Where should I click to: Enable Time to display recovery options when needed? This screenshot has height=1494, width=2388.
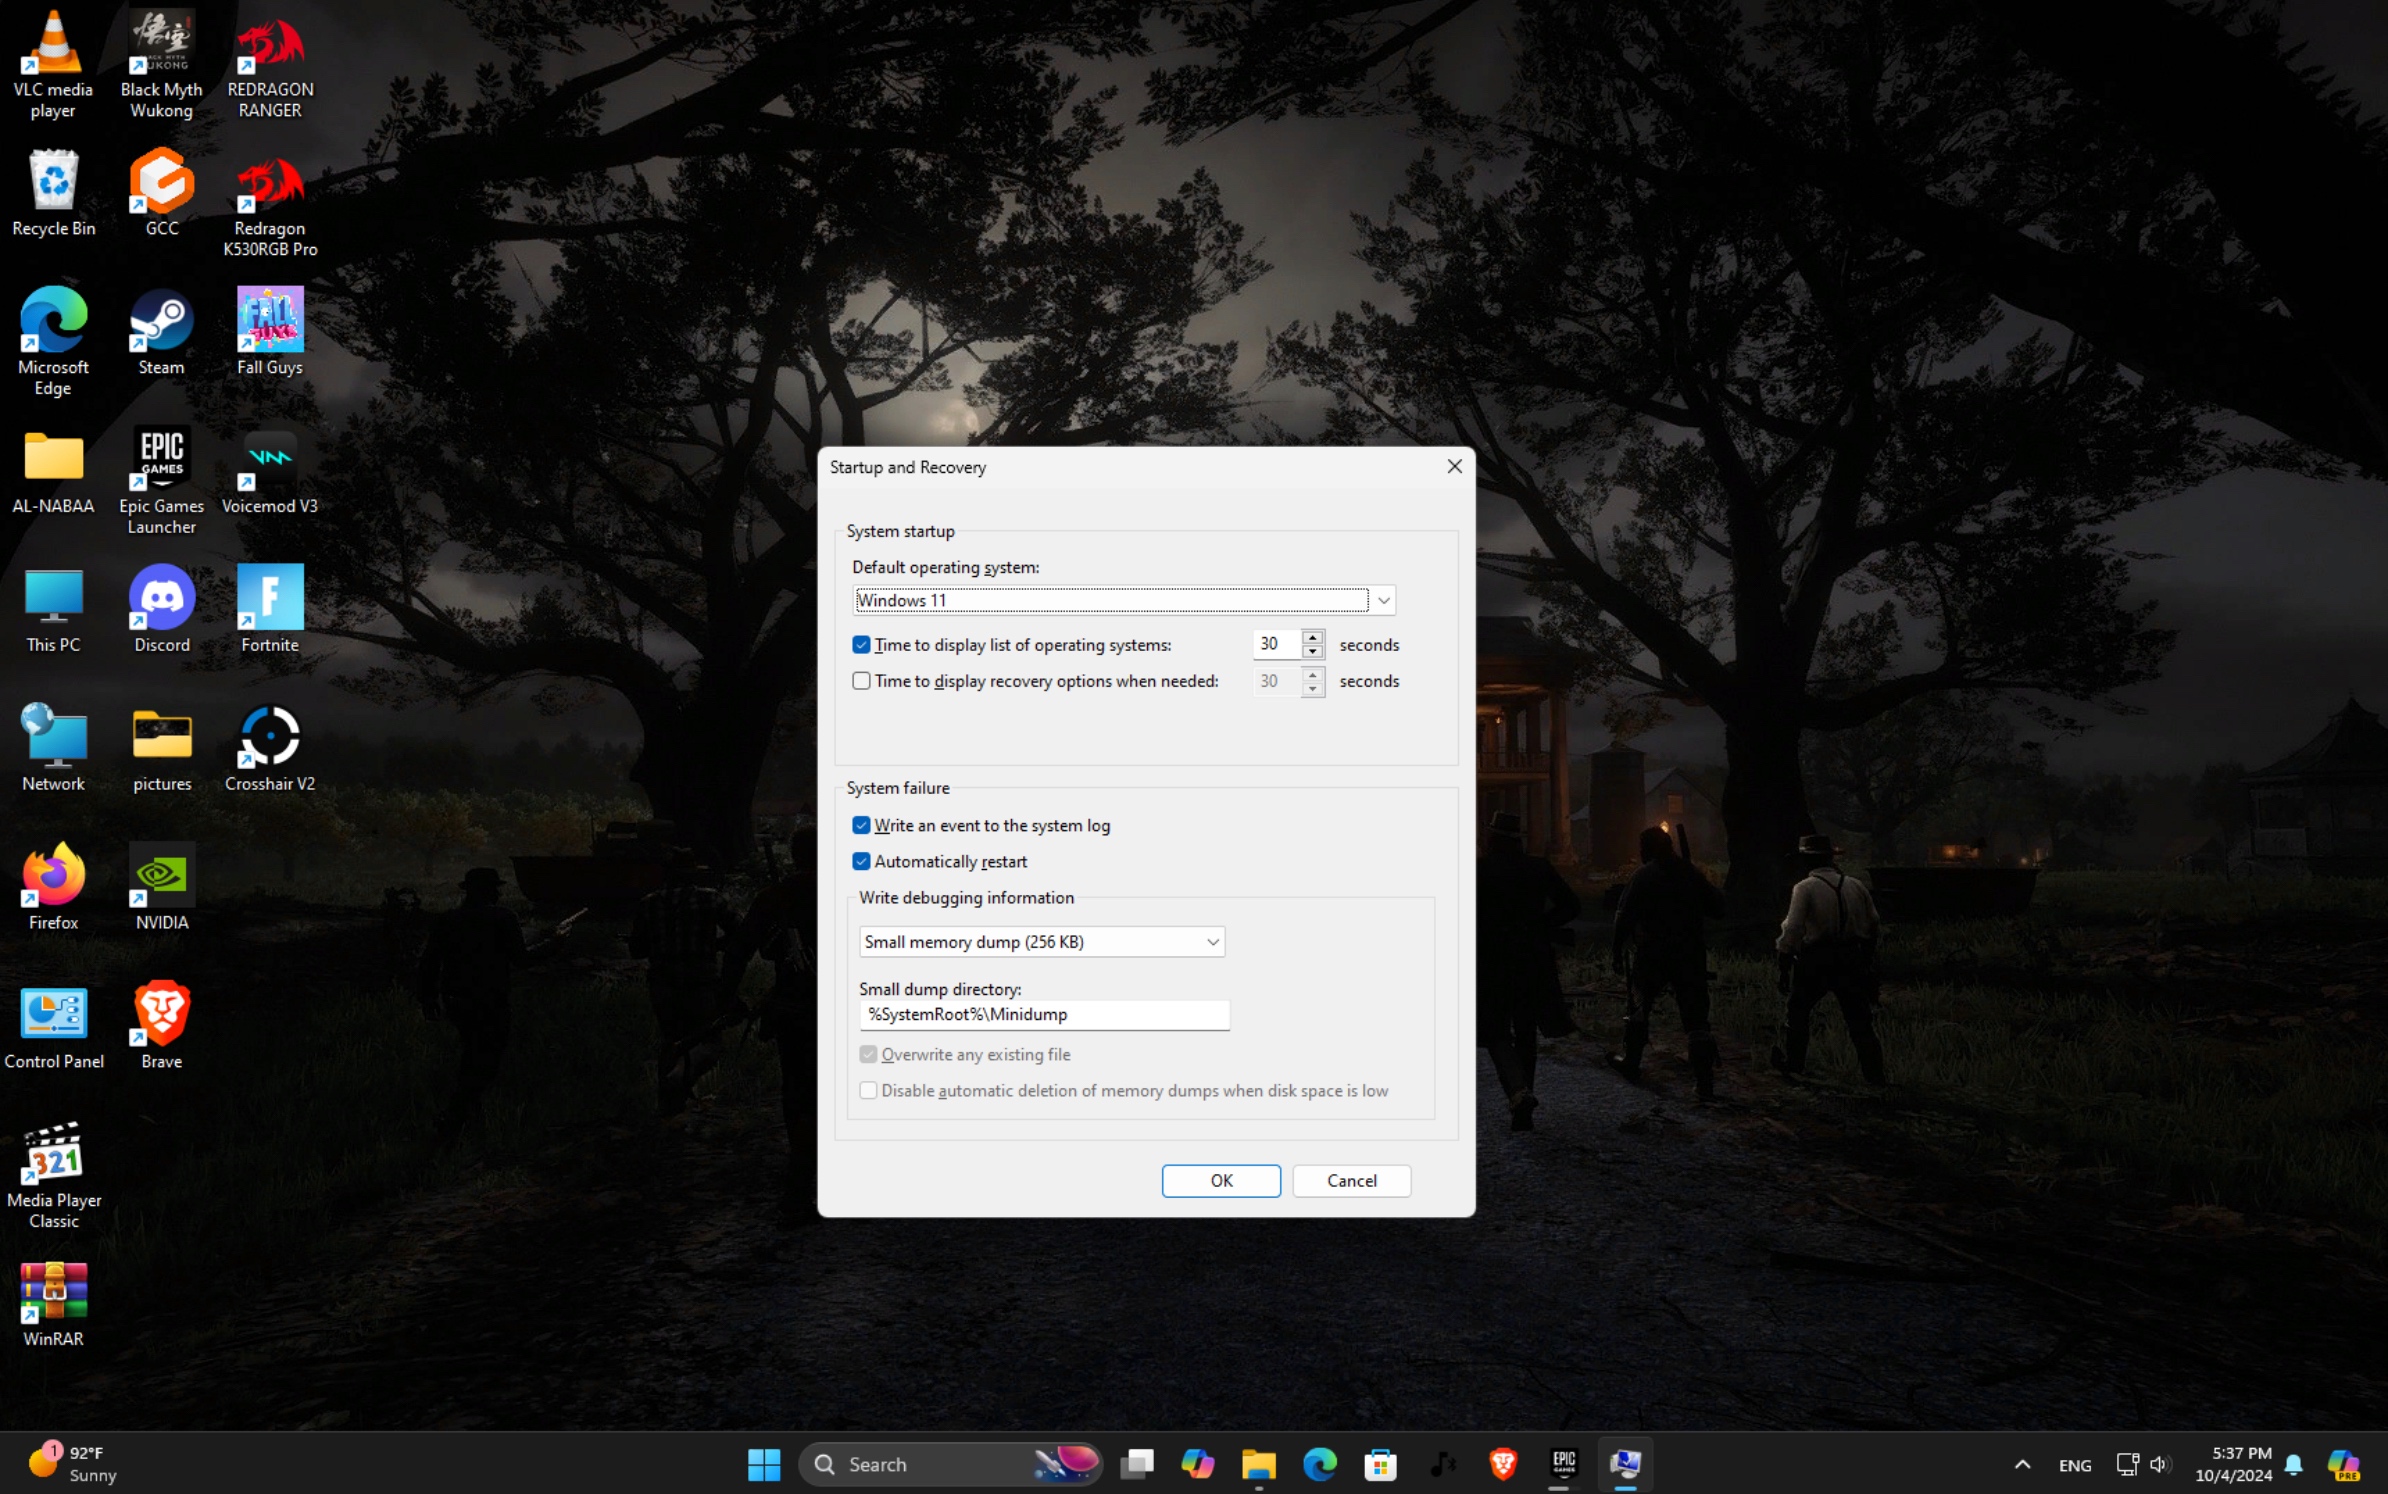[x=861, y=681]
